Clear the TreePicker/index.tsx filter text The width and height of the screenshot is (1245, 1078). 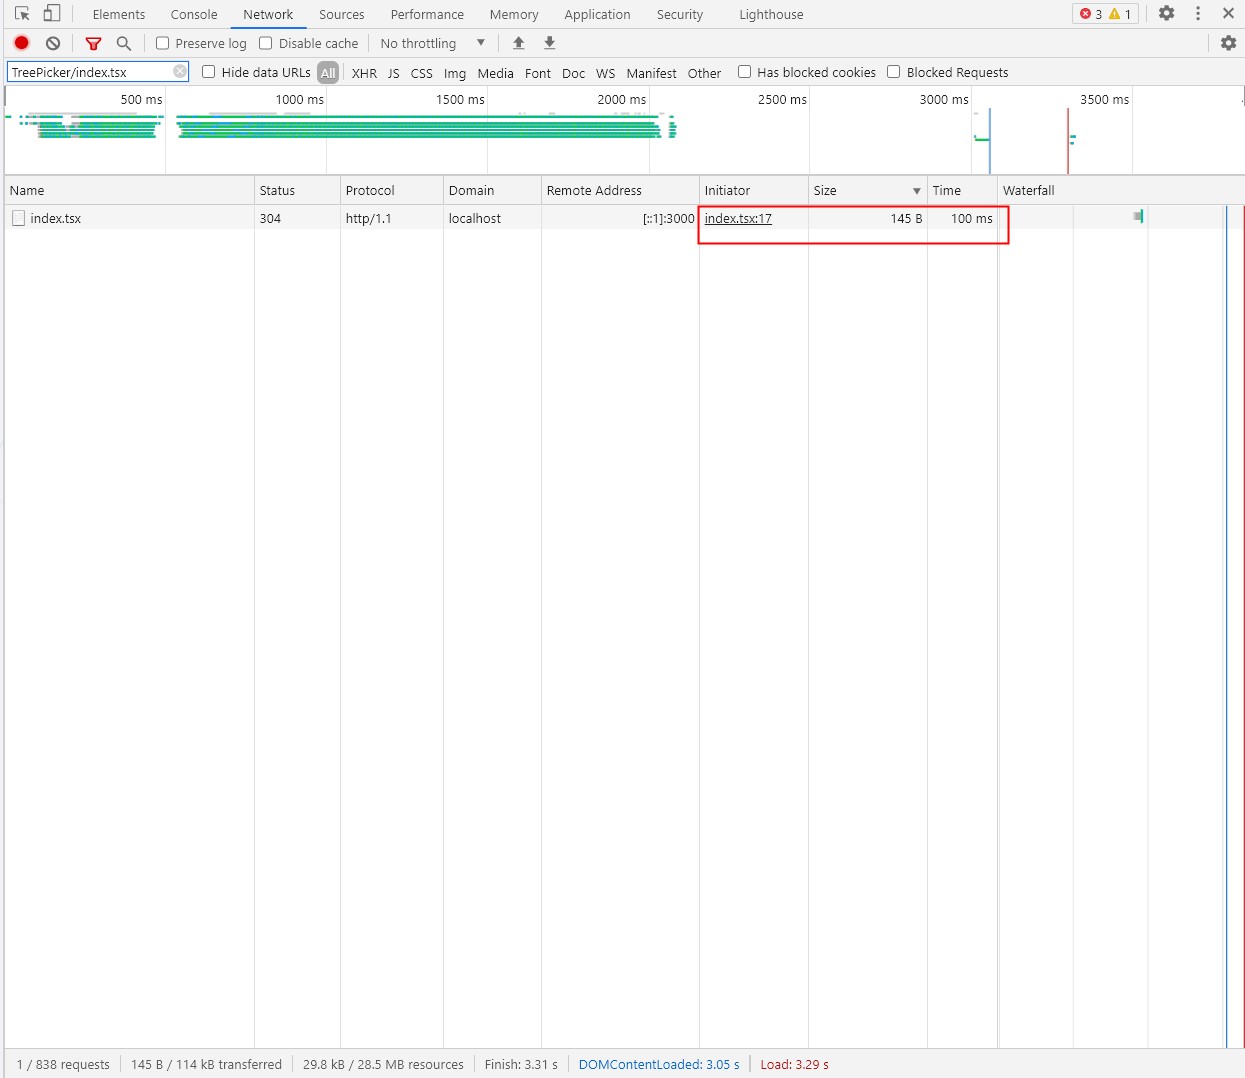pyautogui.click(x=180, y=71)
